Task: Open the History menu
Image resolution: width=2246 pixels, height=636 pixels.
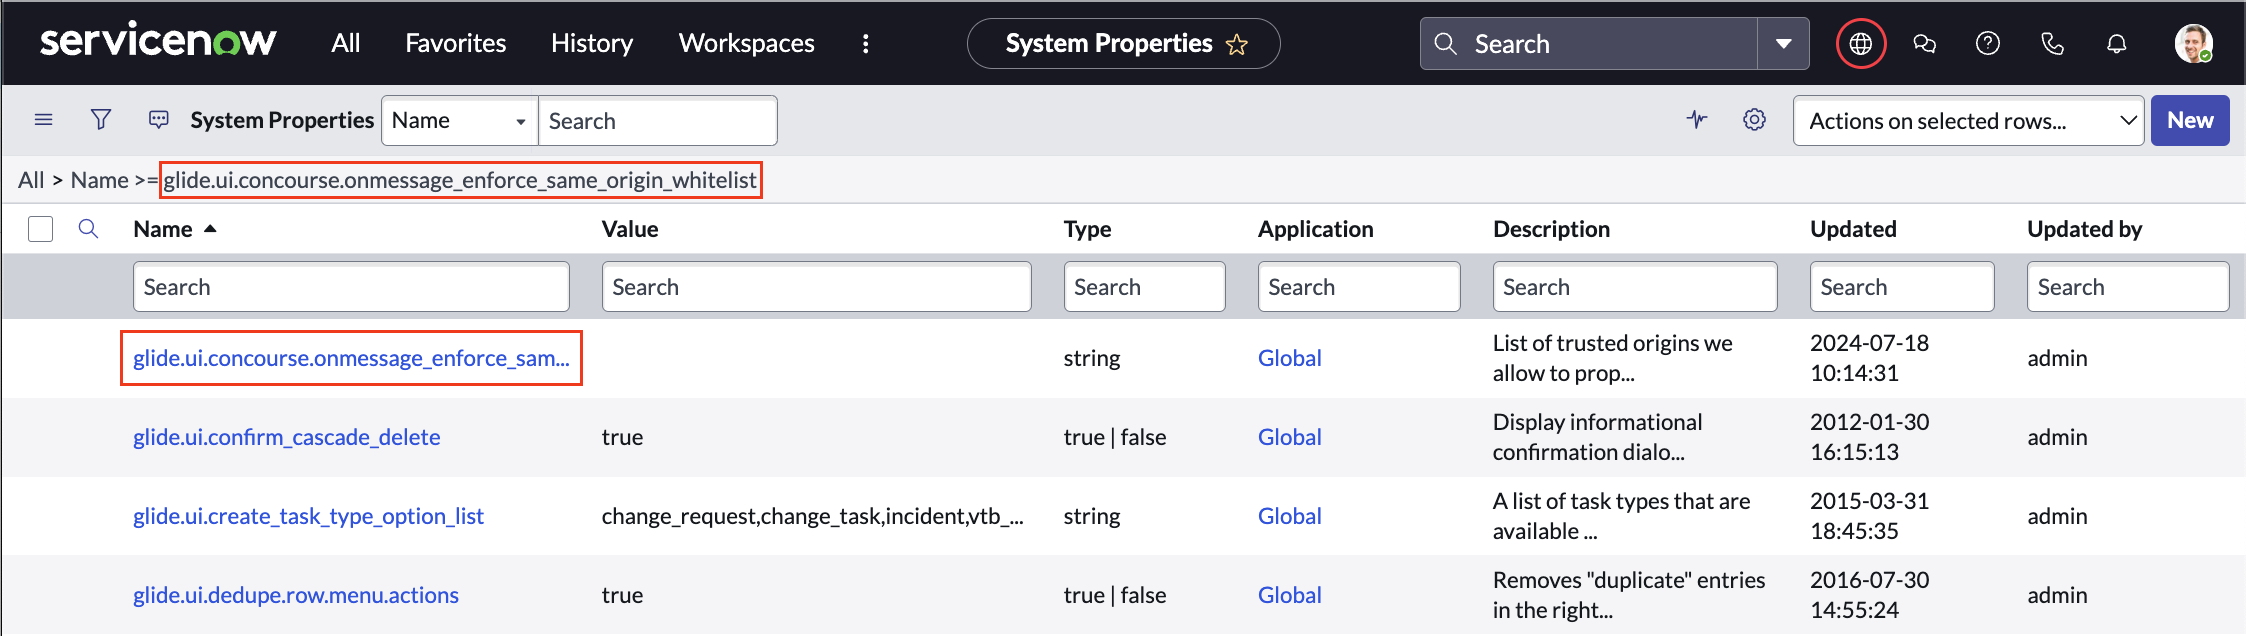Action: [x=592, y=43]
